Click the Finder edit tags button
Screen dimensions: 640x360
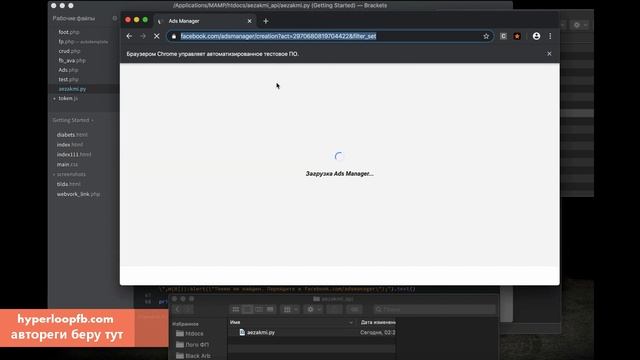pyautogui.click(x=354, y=309)
